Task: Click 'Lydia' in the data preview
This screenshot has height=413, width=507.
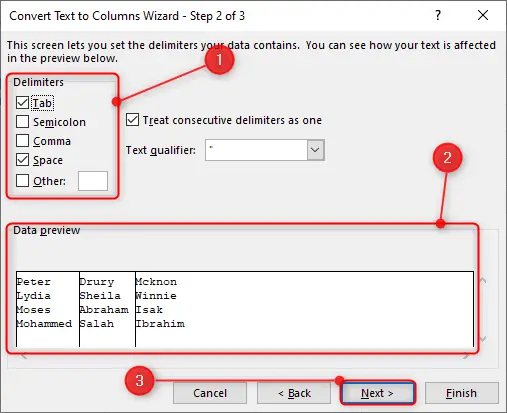Action: pyautogui.click(x=34, y=296)
